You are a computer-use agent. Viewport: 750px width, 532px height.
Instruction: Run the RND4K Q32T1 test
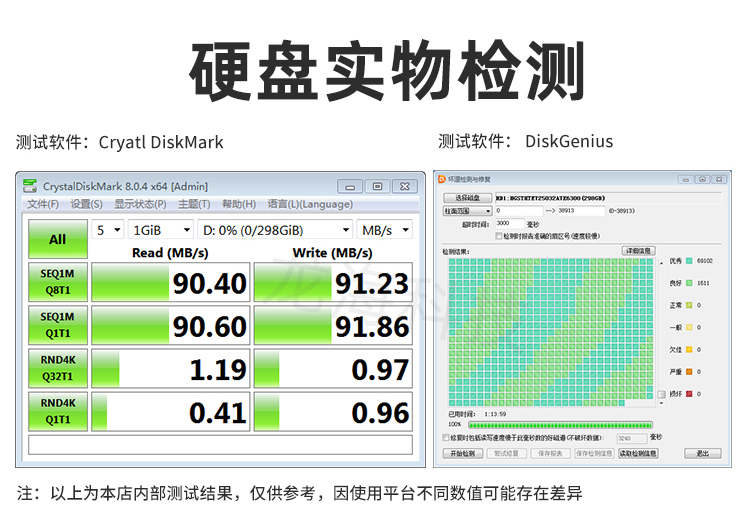(x=58, y=368)
